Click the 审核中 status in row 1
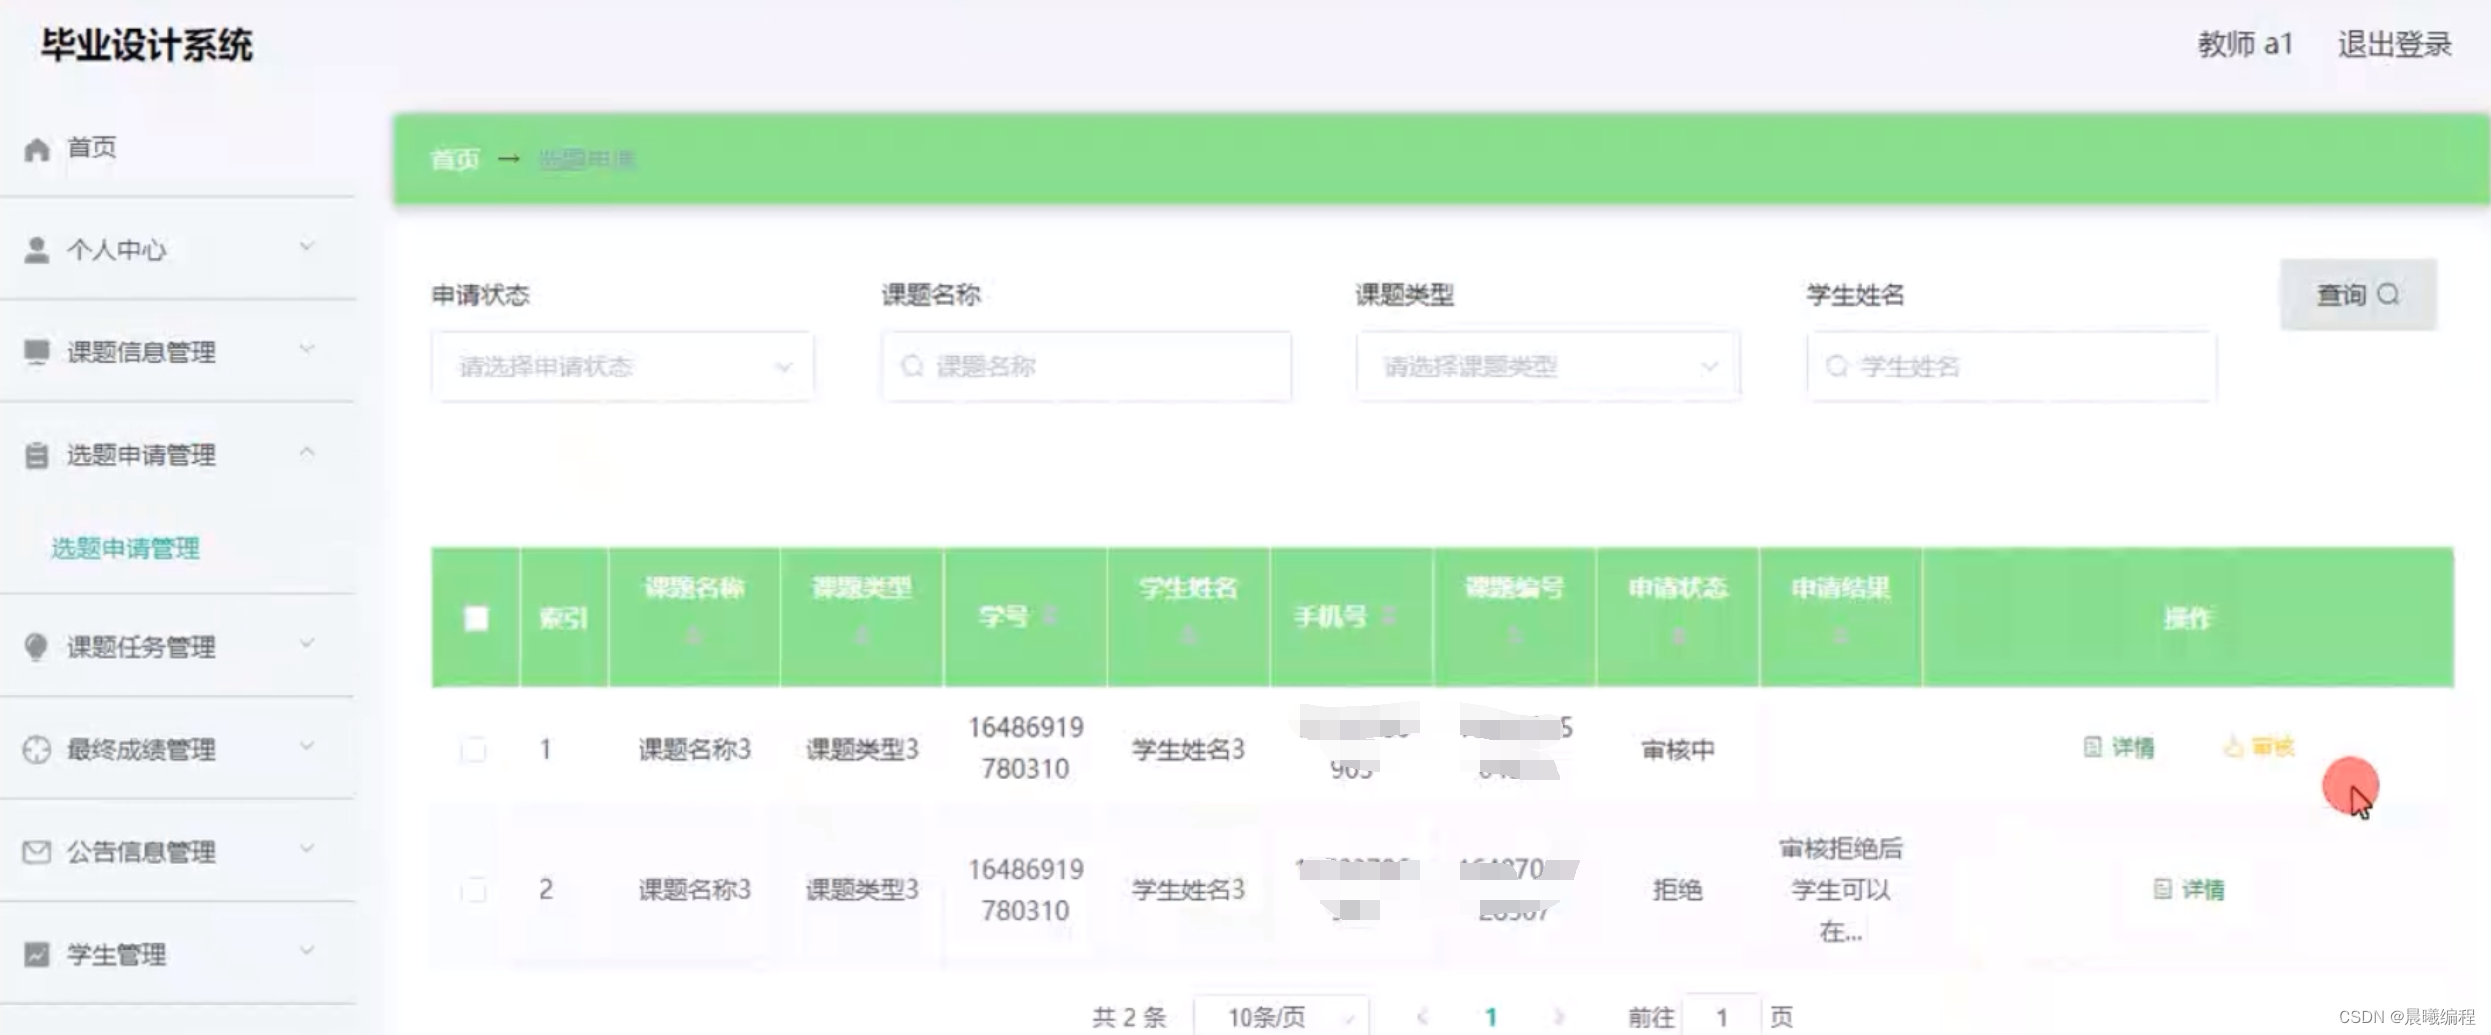 pos(1678,749)
